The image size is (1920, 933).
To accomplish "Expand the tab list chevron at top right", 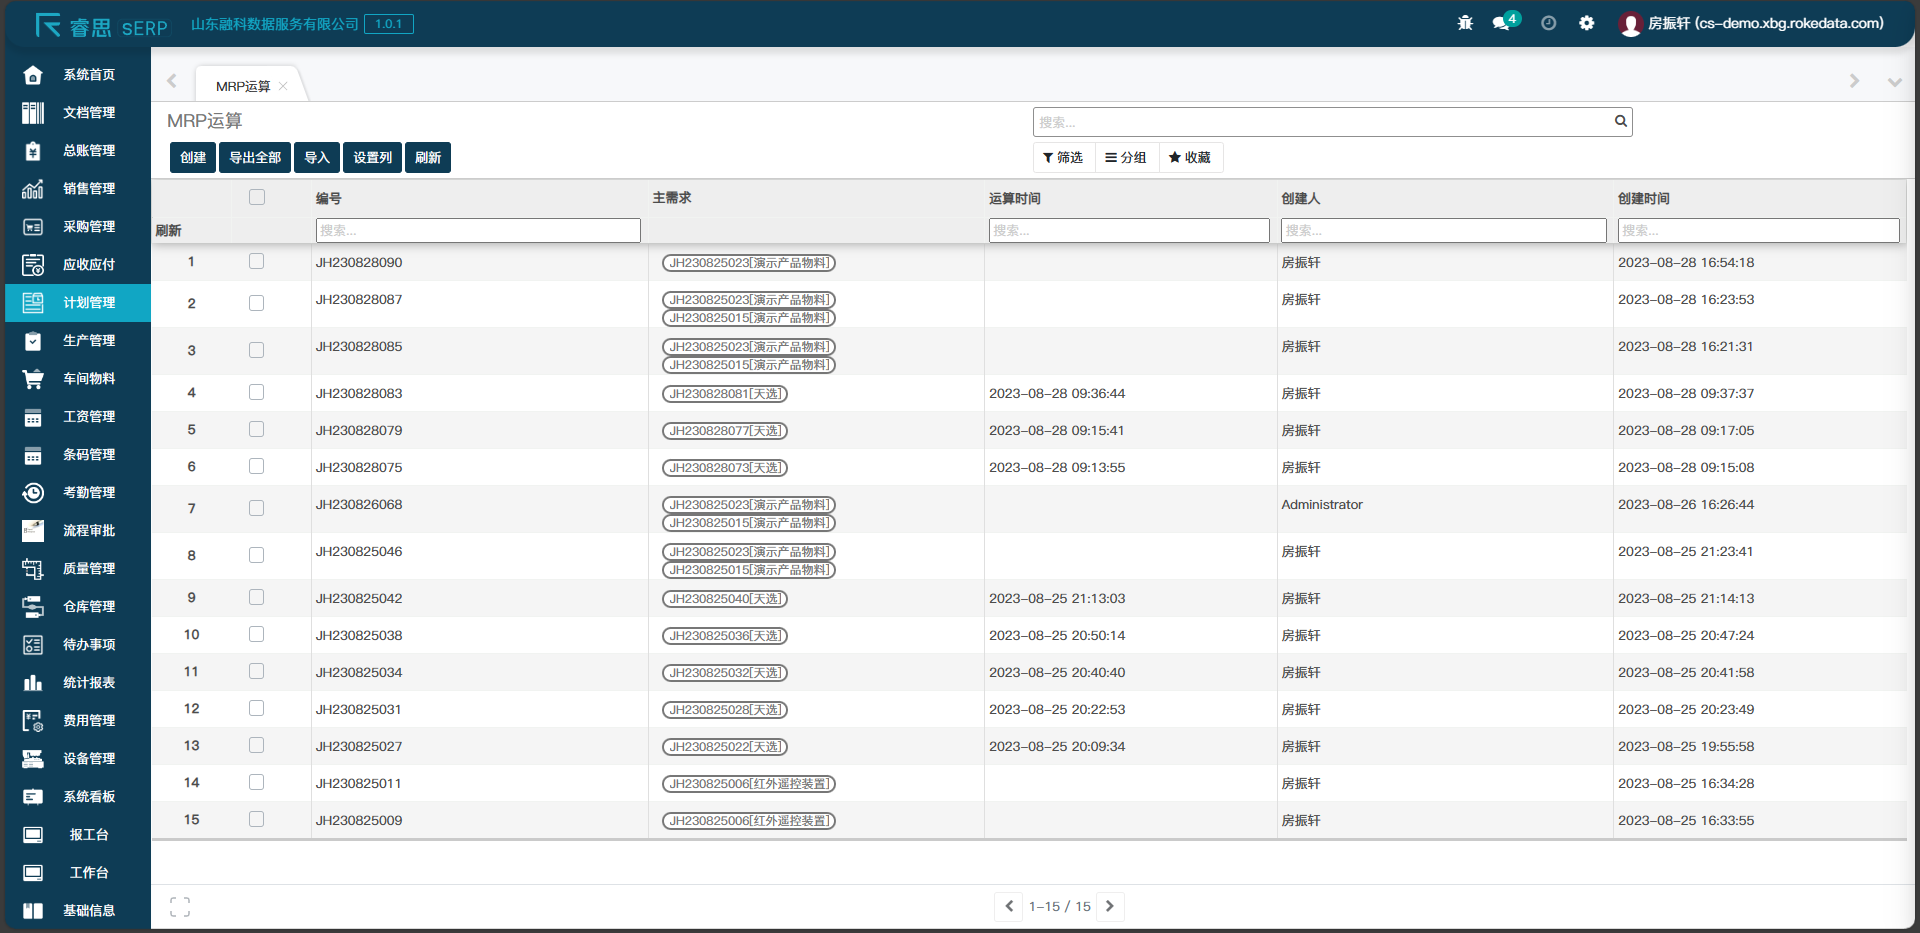I will click(x=1894, y=82).
